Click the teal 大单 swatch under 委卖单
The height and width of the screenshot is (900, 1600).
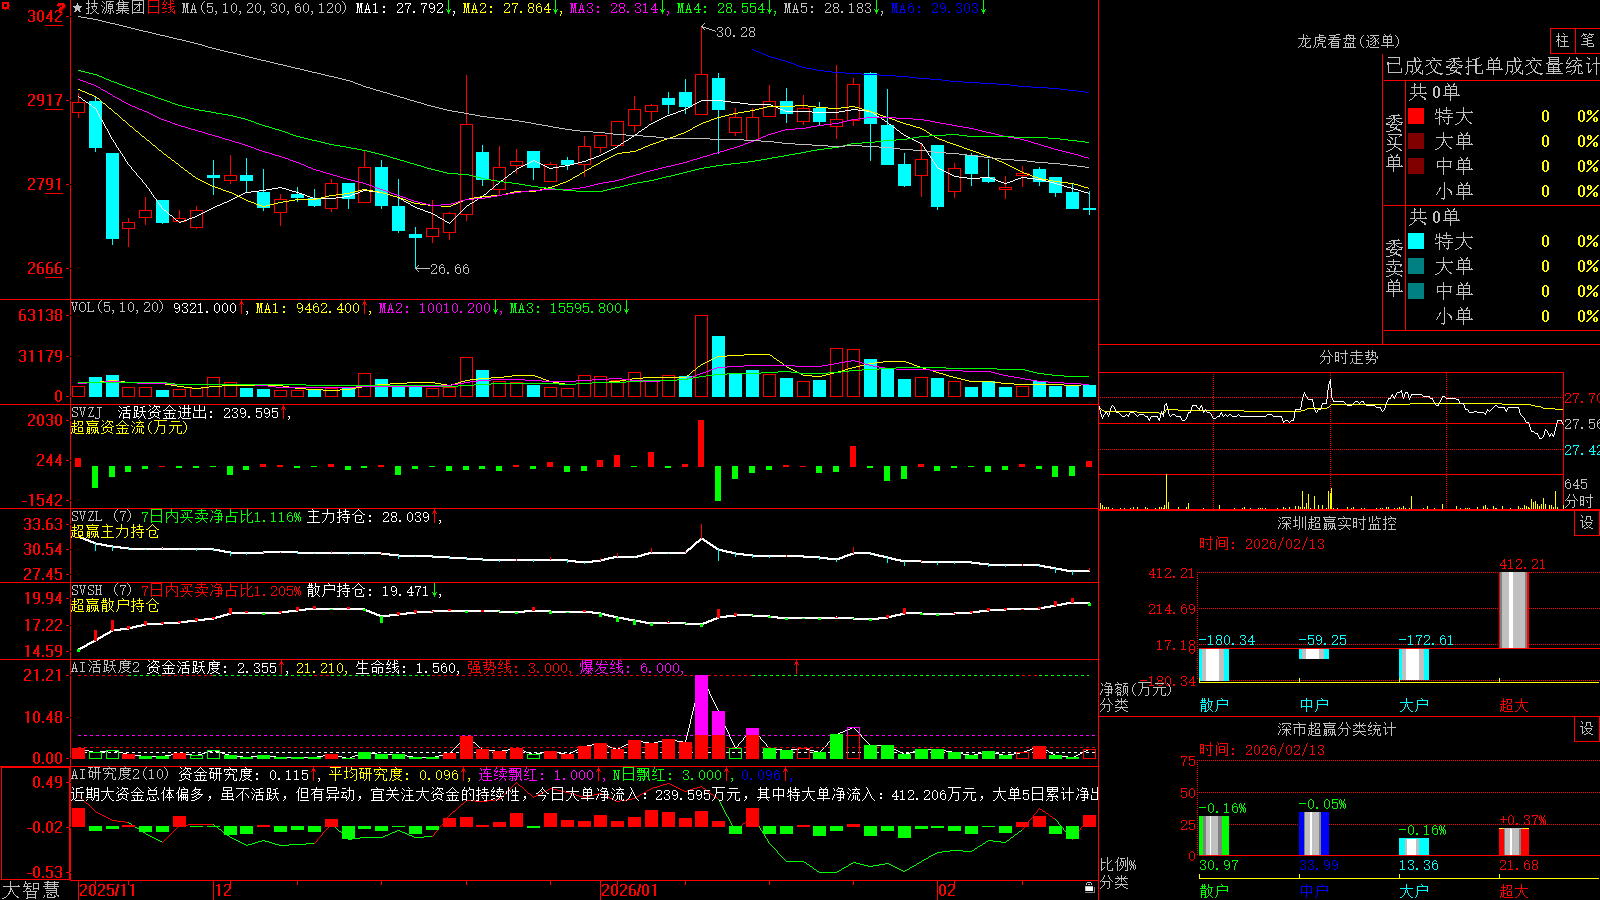pos(1416,266)
